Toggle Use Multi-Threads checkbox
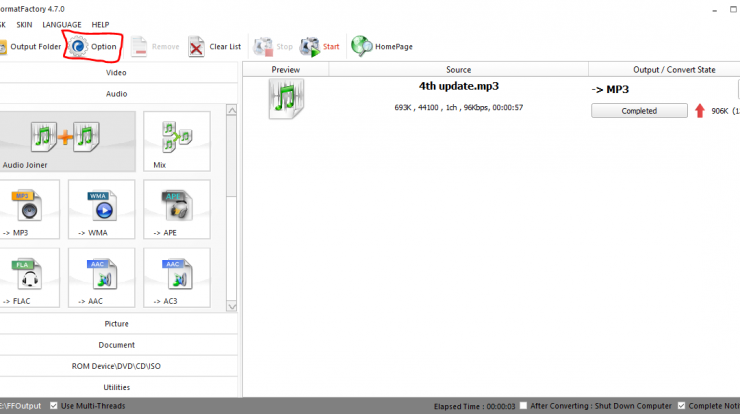 (54, 406)
